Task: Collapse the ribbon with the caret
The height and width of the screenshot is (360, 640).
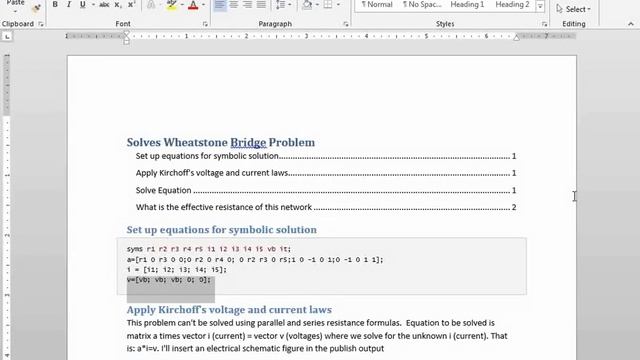Action: click(x=631, y=24)
